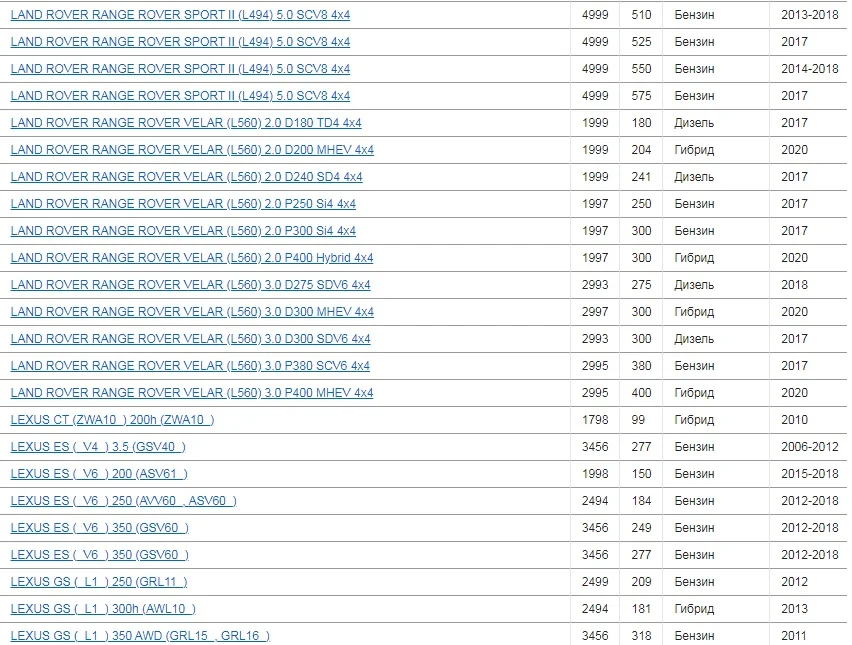Open the Lexus ES (_V4_) 3.5 GSV40 link
Image resolution: width=852 pixels, height=645 pixels.
tap(98, 447)
